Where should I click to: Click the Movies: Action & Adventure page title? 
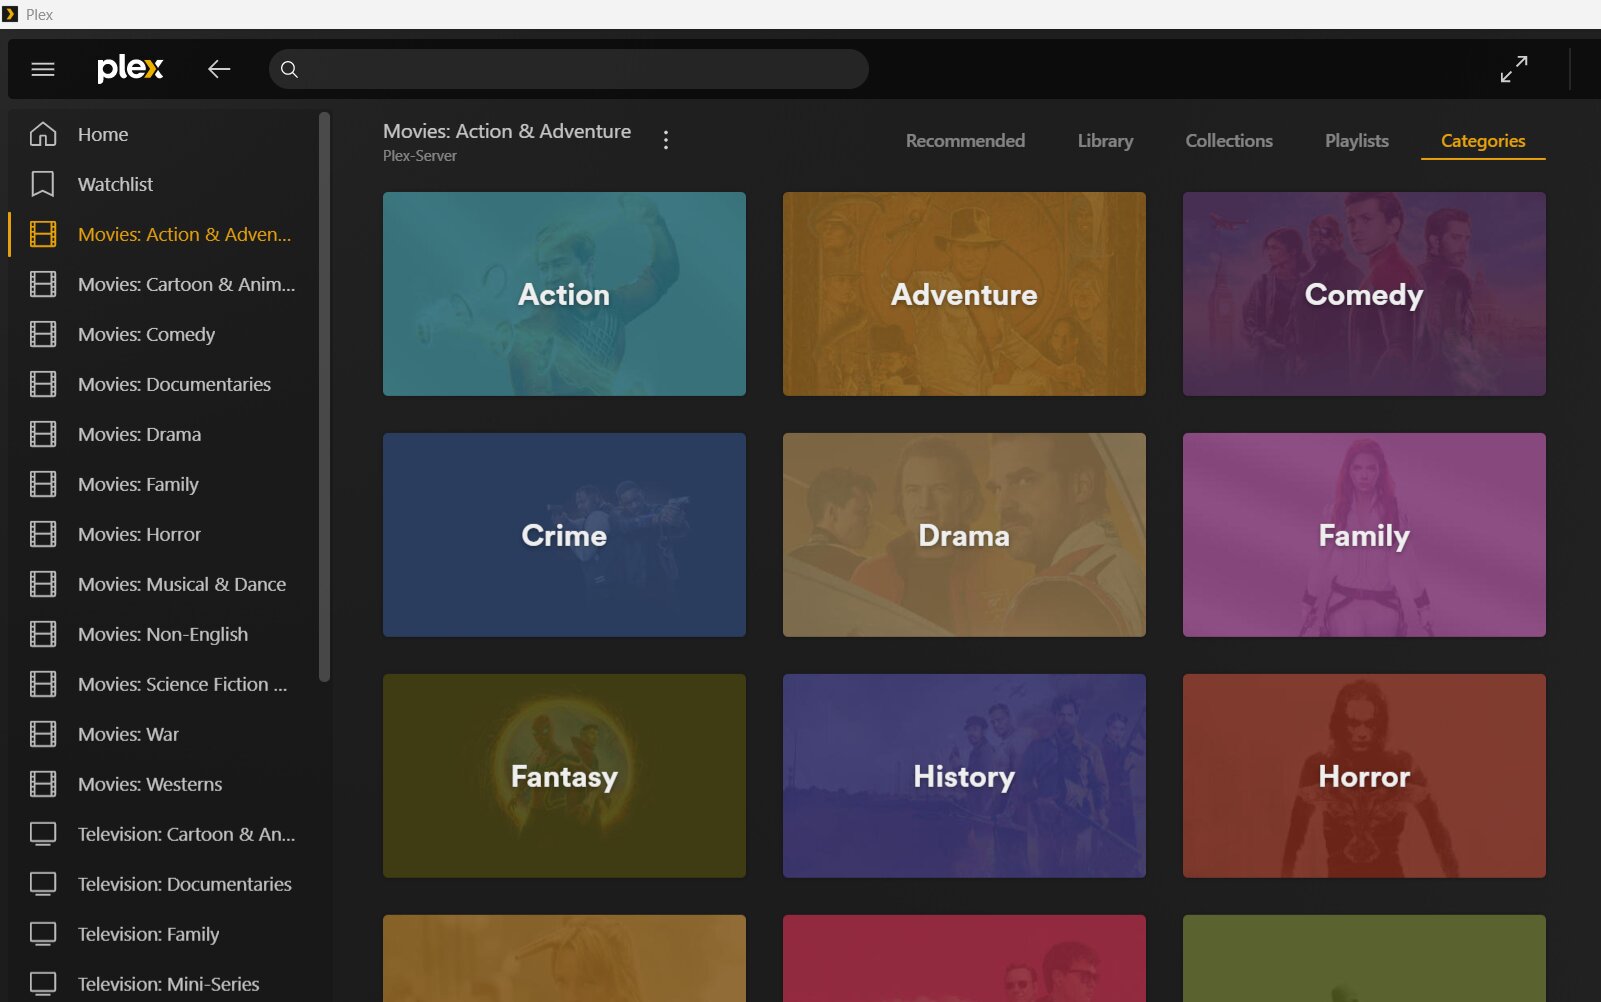pos(507,131)
